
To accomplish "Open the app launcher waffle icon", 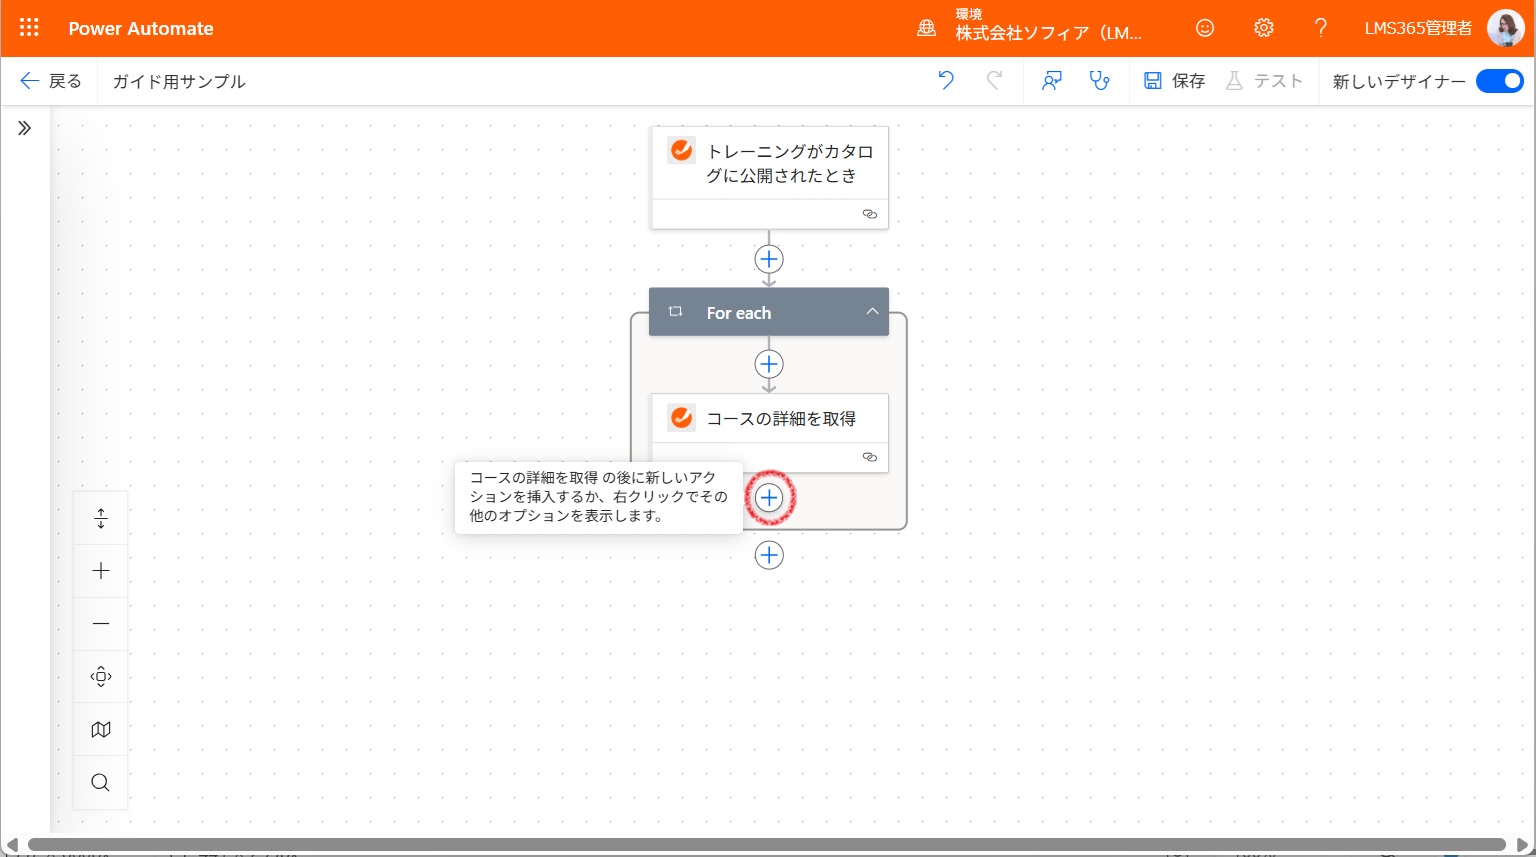I will tap(29, 28).
